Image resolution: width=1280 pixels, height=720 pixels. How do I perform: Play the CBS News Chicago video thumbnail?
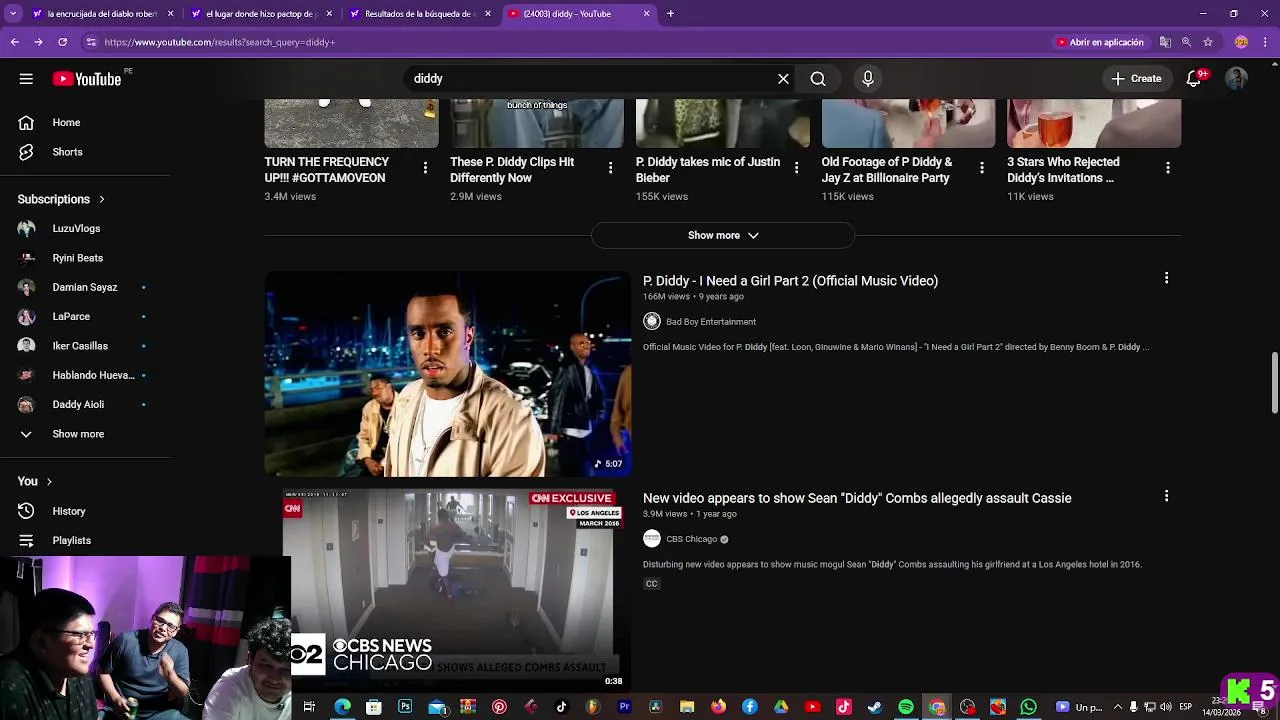[x=448, y=589]
